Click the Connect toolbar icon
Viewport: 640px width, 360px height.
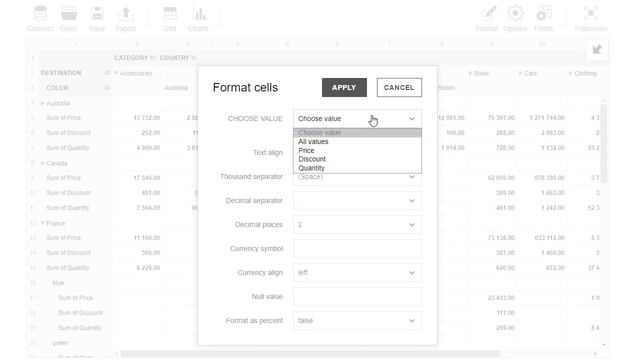tap(40, 18)
